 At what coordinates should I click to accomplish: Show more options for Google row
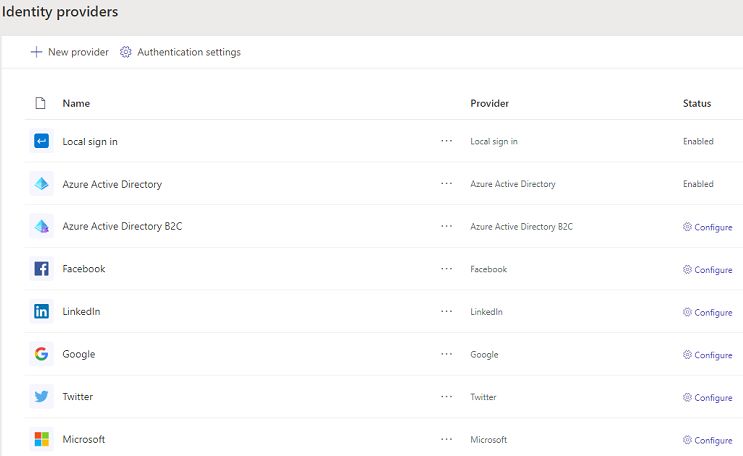[x=446, y=354]
